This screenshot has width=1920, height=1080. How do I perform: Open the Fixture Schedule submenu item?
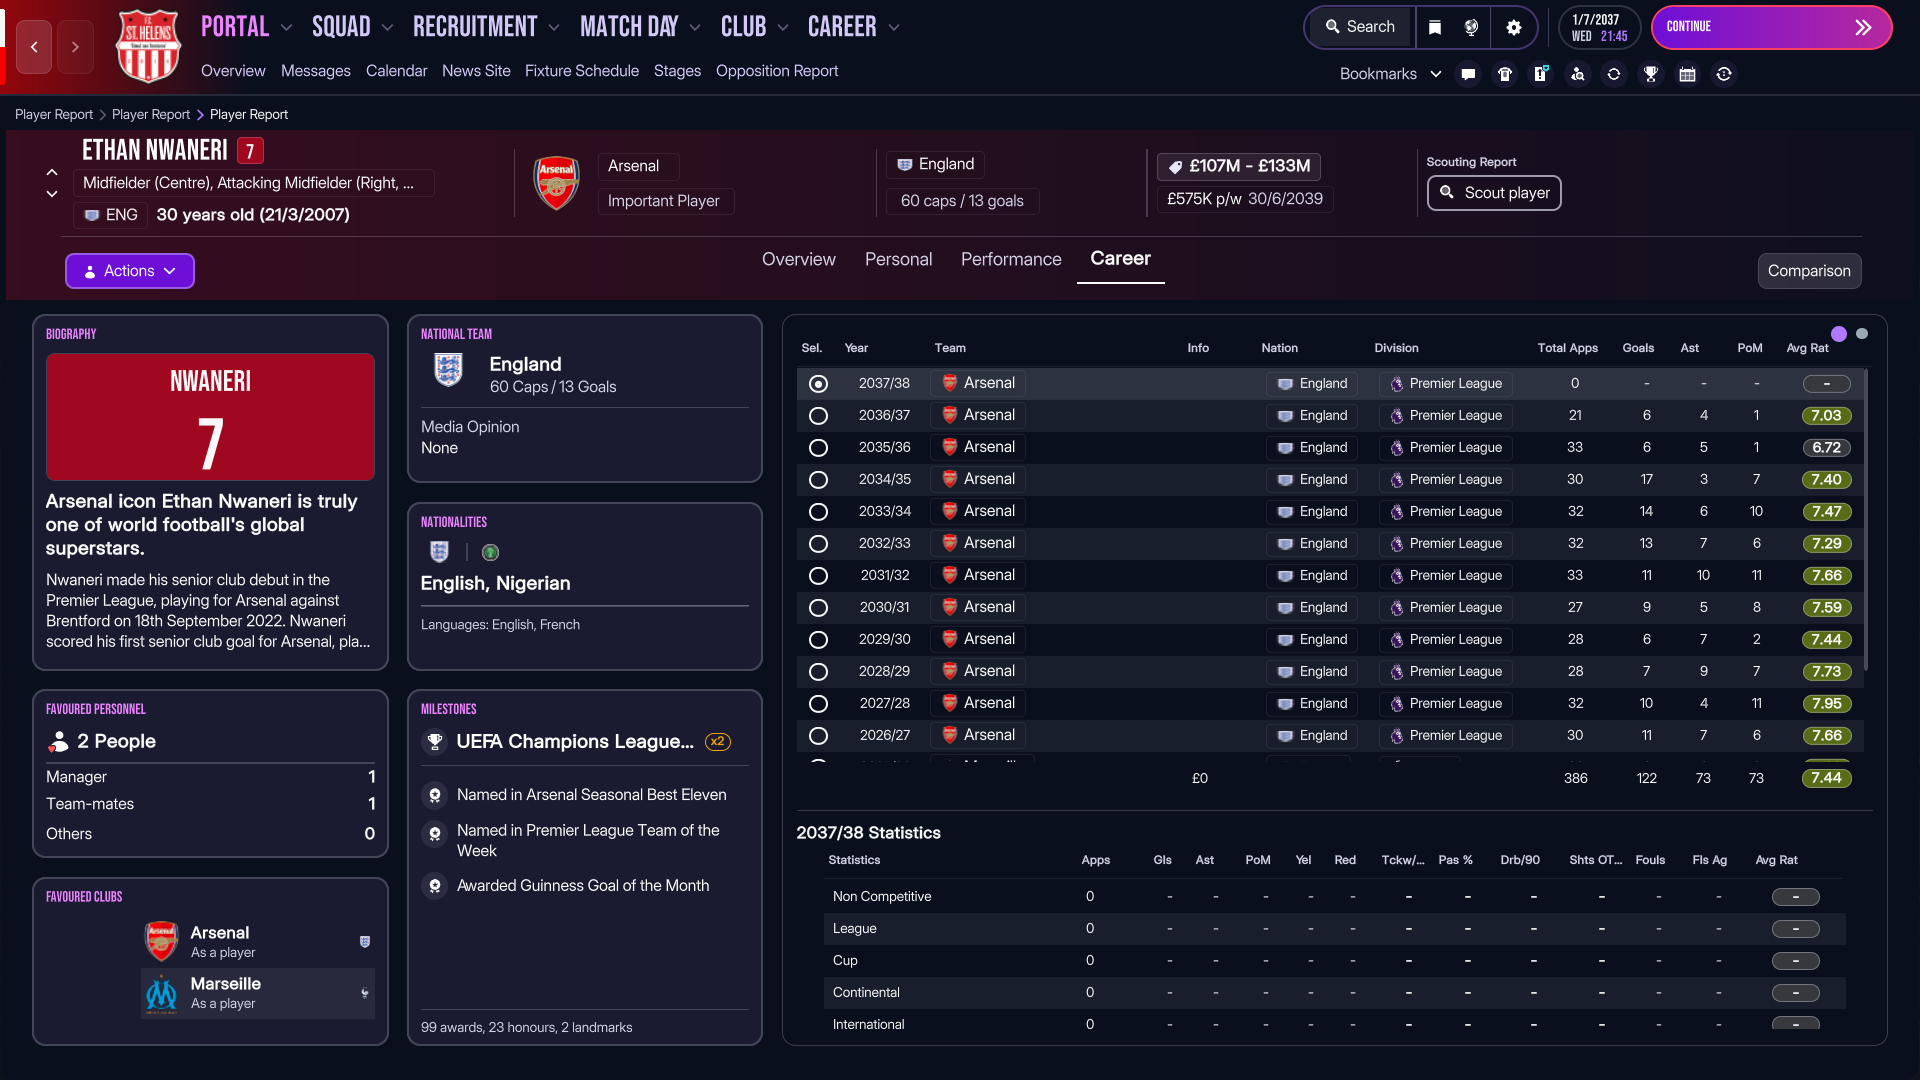581,71
